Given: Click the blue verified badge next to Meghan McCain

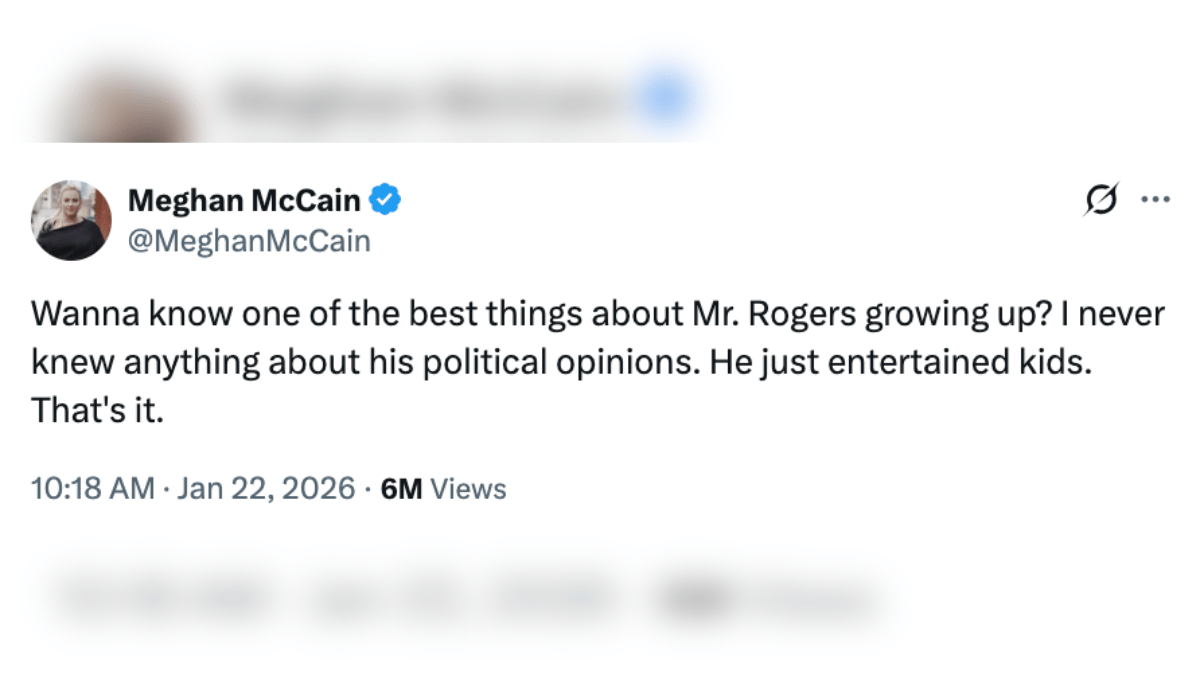Looking at the screenshot, I should [x=387, y=199].
